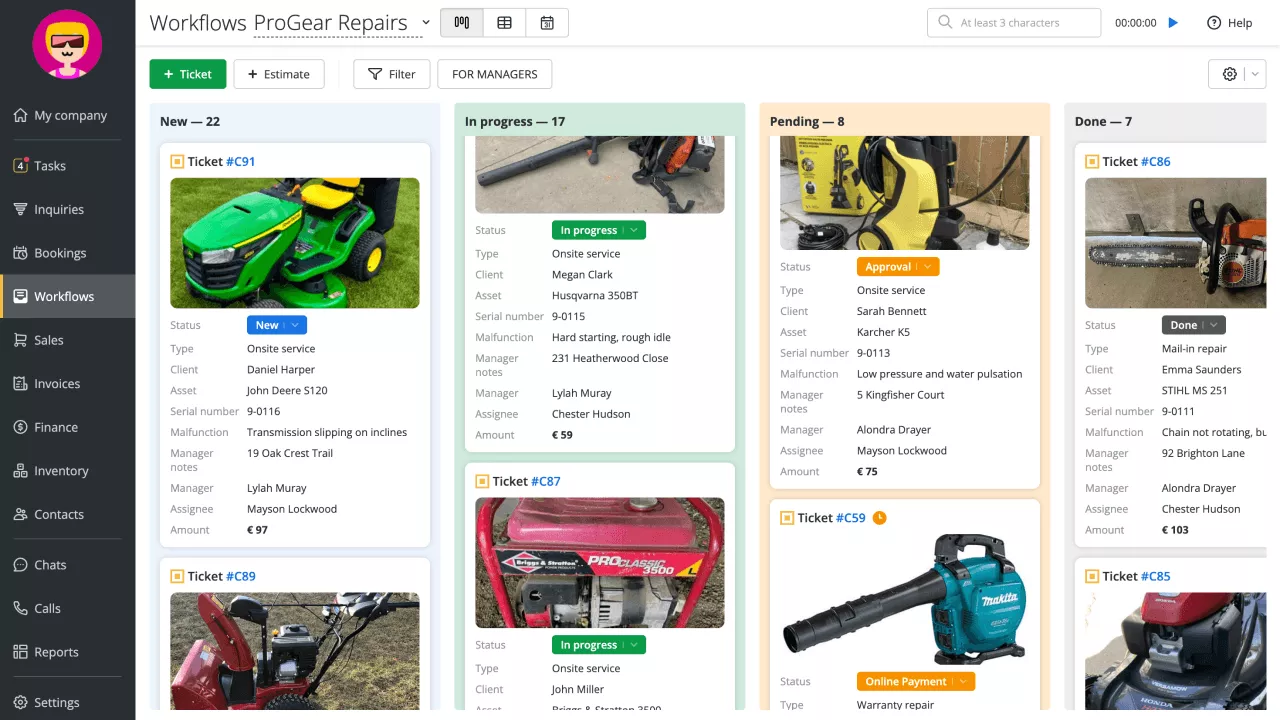This screenshot has height=720, width=1280.
Task: Click asset Husqvarna 350BT
Action: tap(595, 296)
